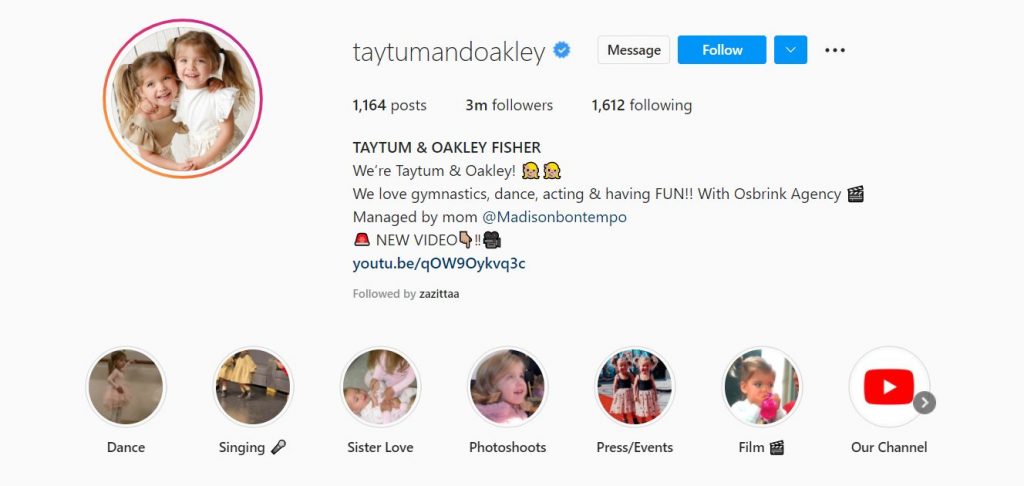Open the Our Channel YouTube highlight
Screen dimensions: 1024x486
(889, 387)
